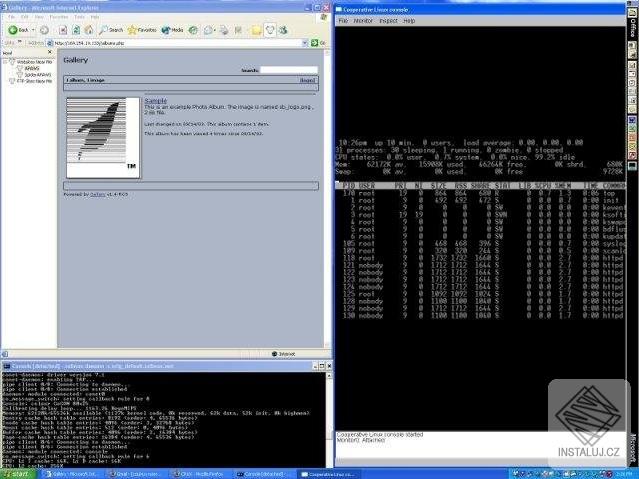Open the Search pane with the magnifier

111,30
